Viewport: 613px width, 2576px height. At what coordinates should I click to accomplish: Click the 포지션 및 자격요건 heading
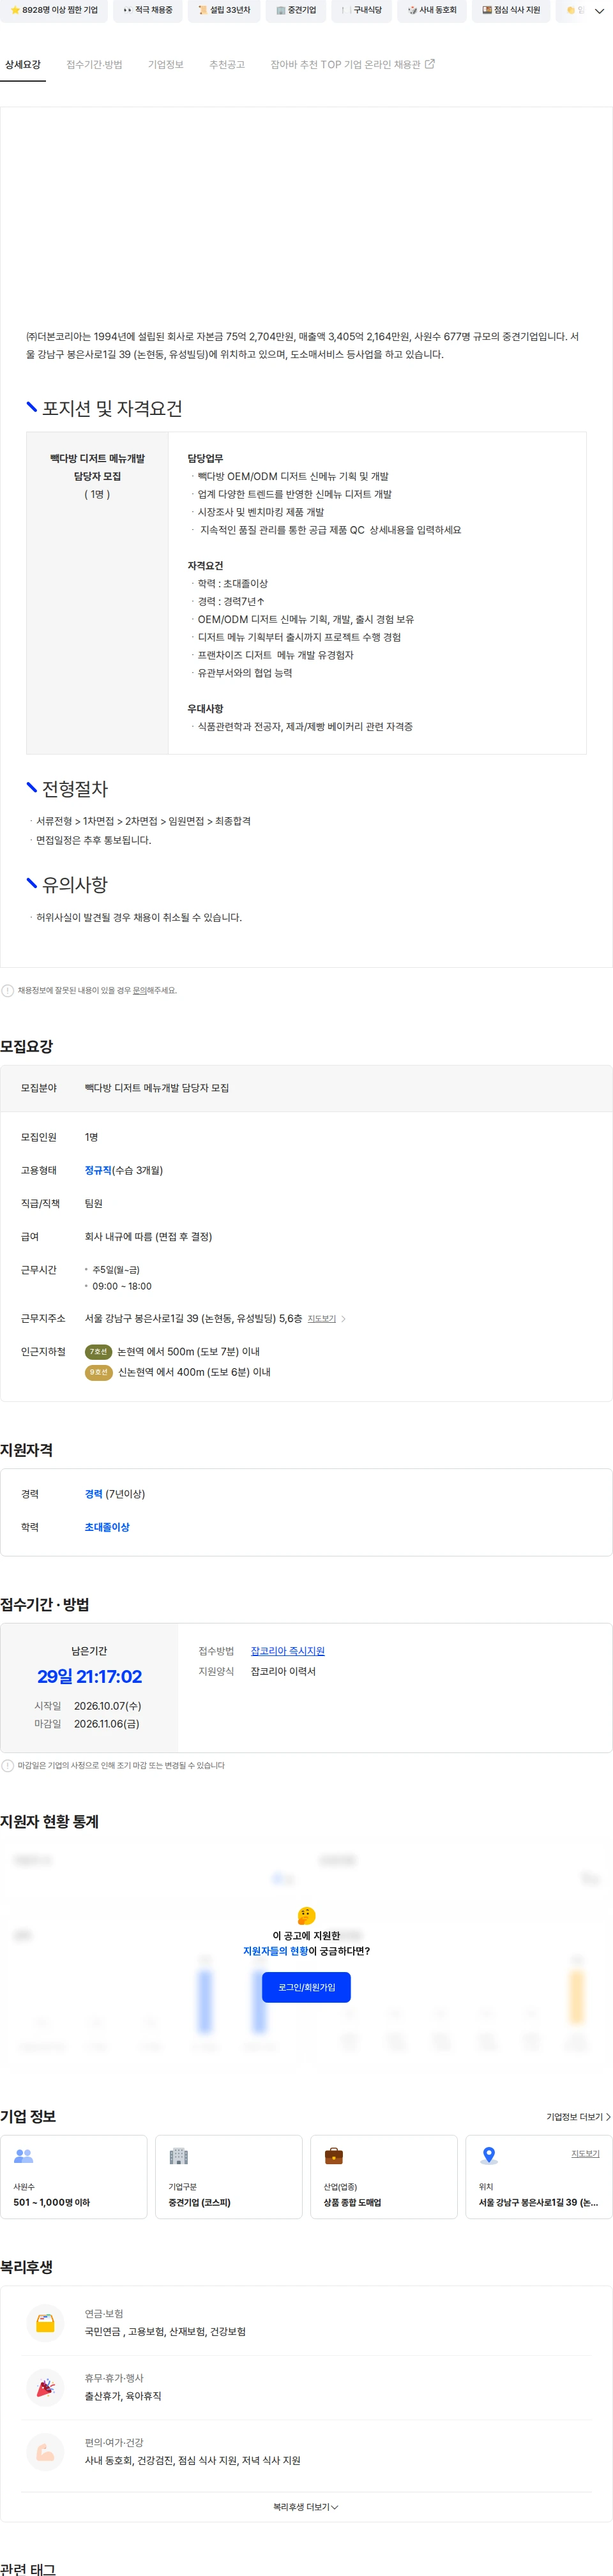point(111,408)
